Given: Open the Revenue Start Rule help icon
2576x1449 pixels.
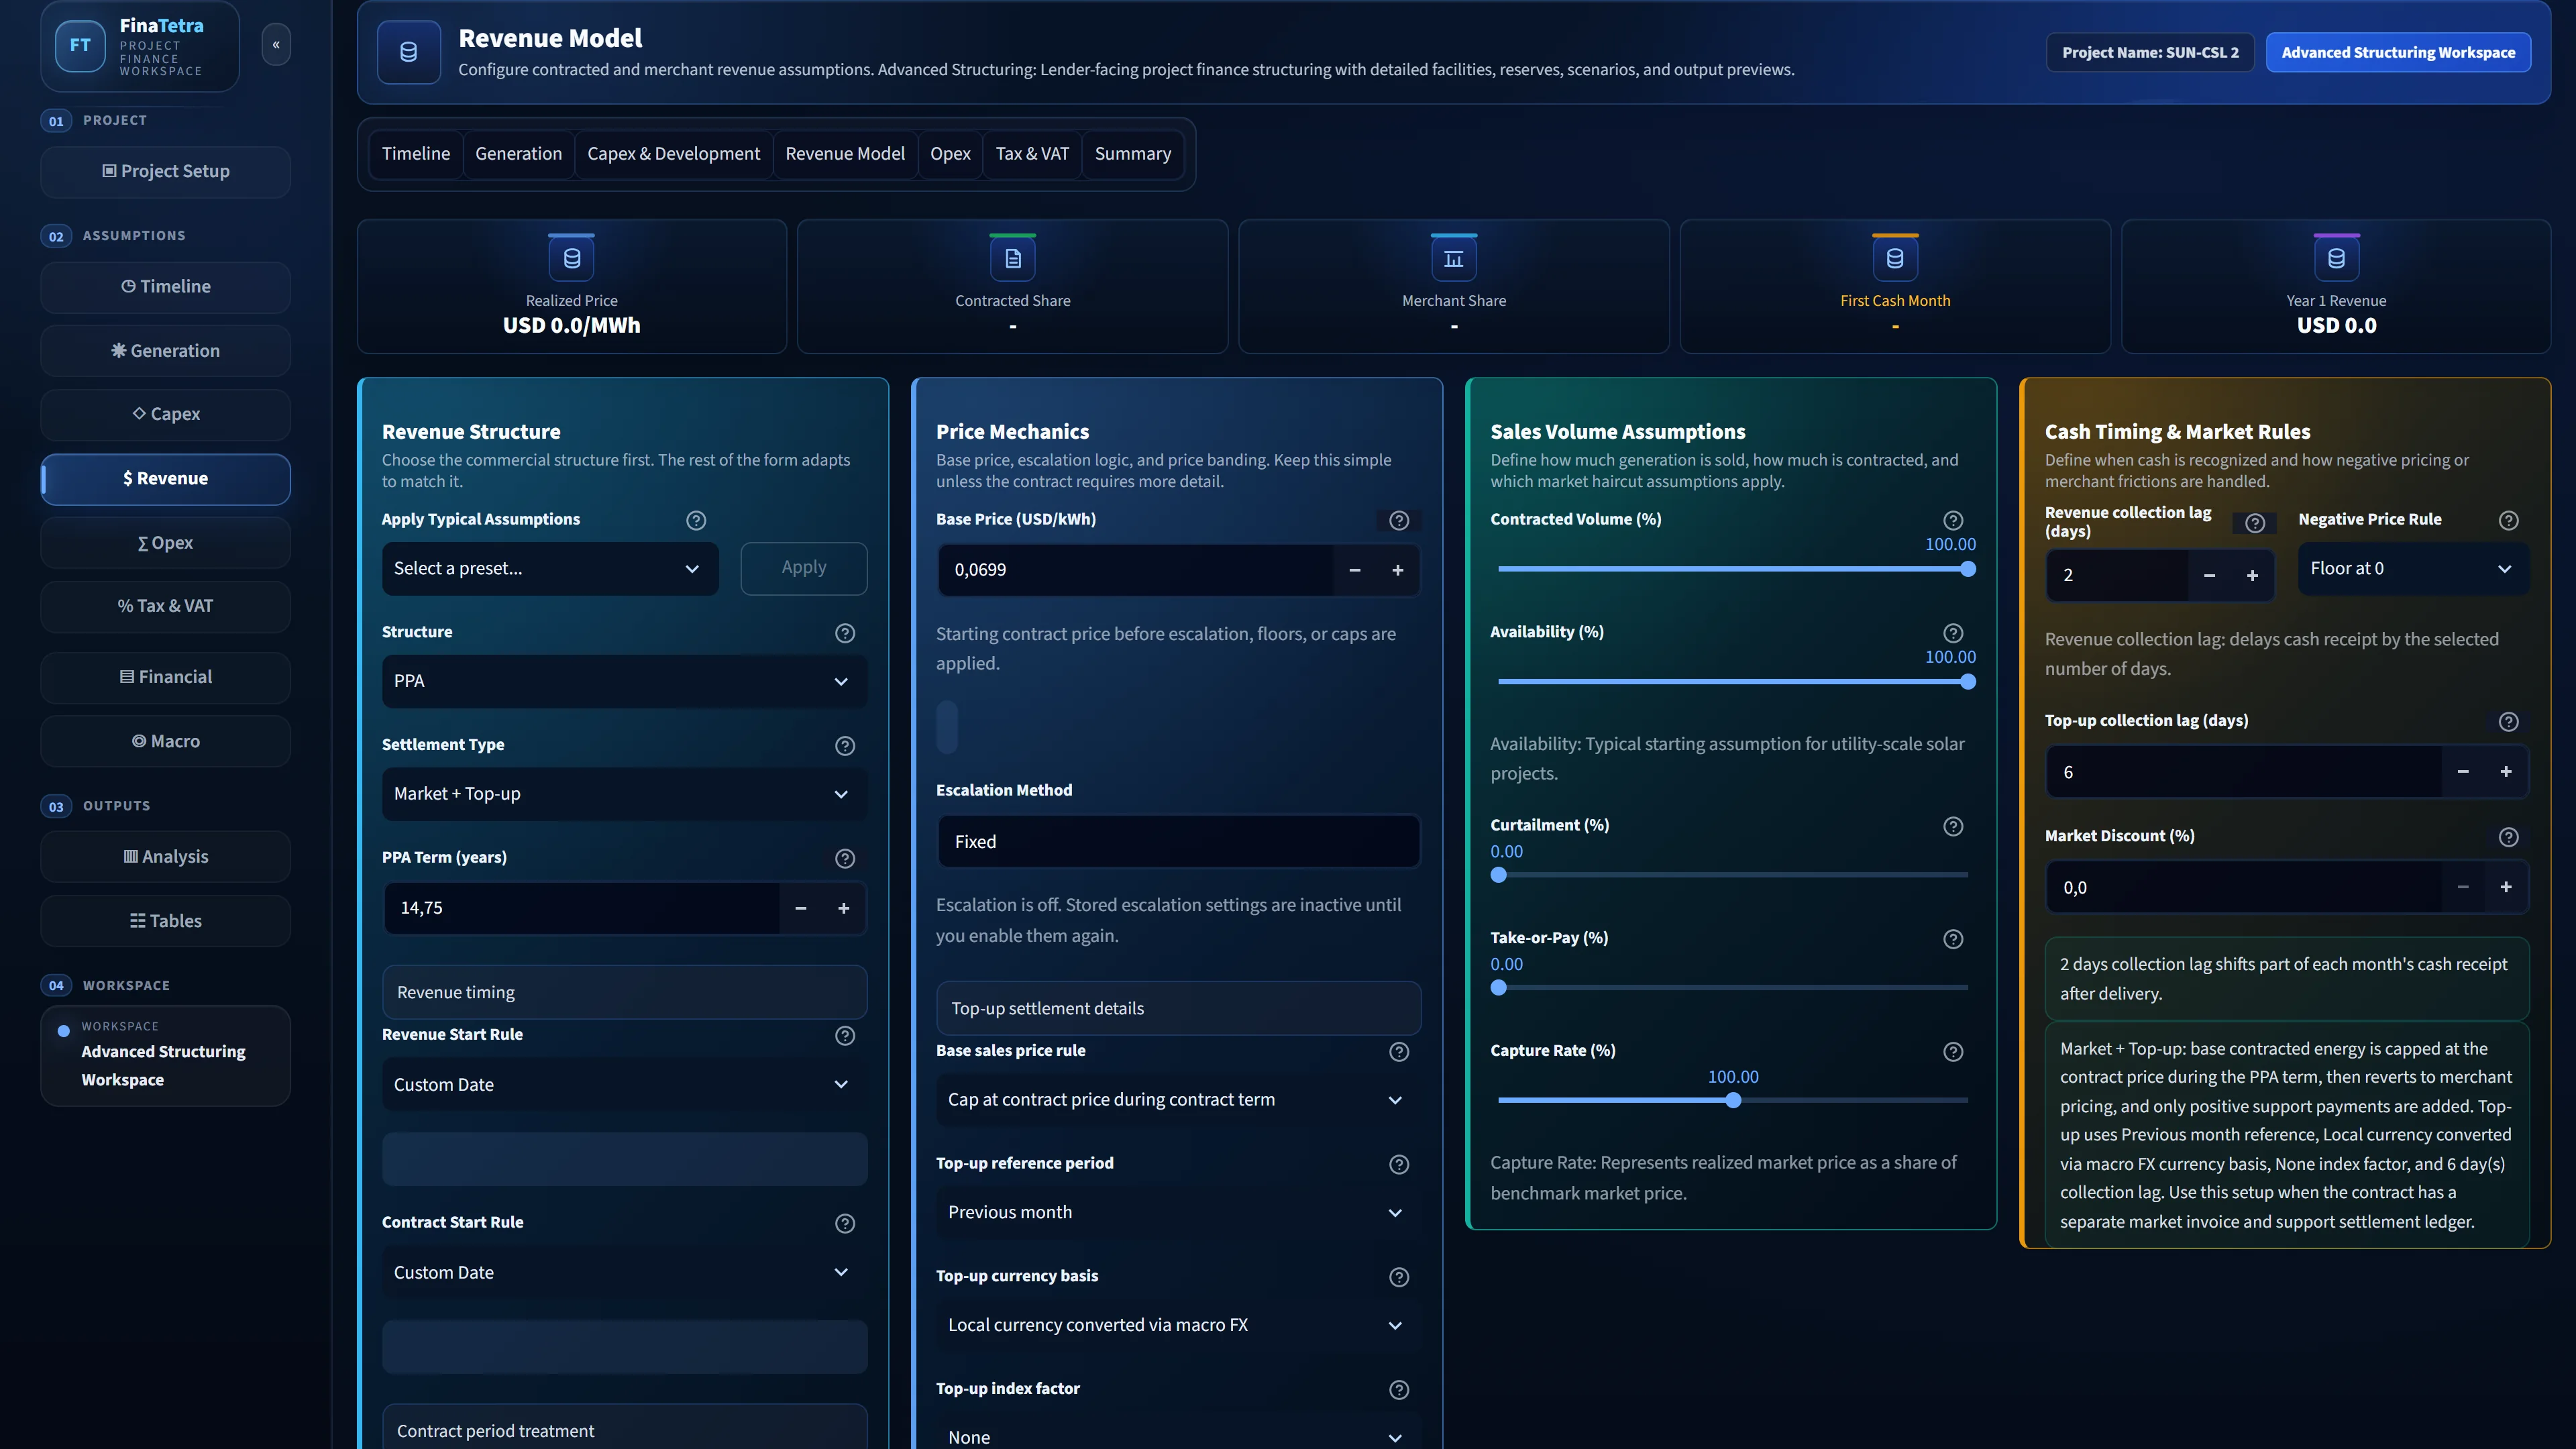Looking at the screenshot, I should click(x=845, y=1036).
